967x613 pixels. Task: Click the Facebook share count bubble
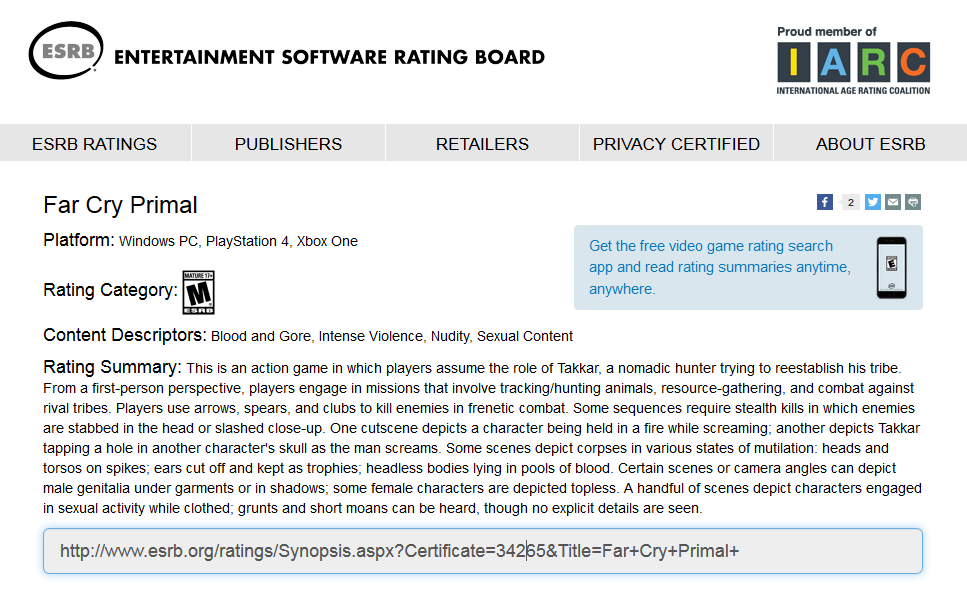click(x=850, y=202)
